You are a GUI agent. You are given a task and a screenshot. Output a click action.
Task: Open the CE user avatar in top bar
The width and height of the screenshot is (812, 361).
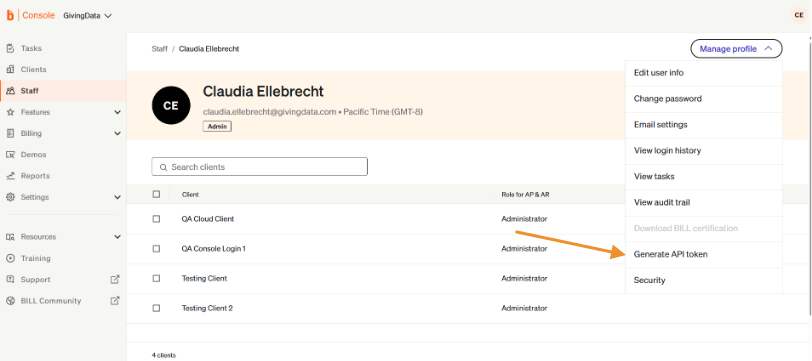[x=799, y=16]
